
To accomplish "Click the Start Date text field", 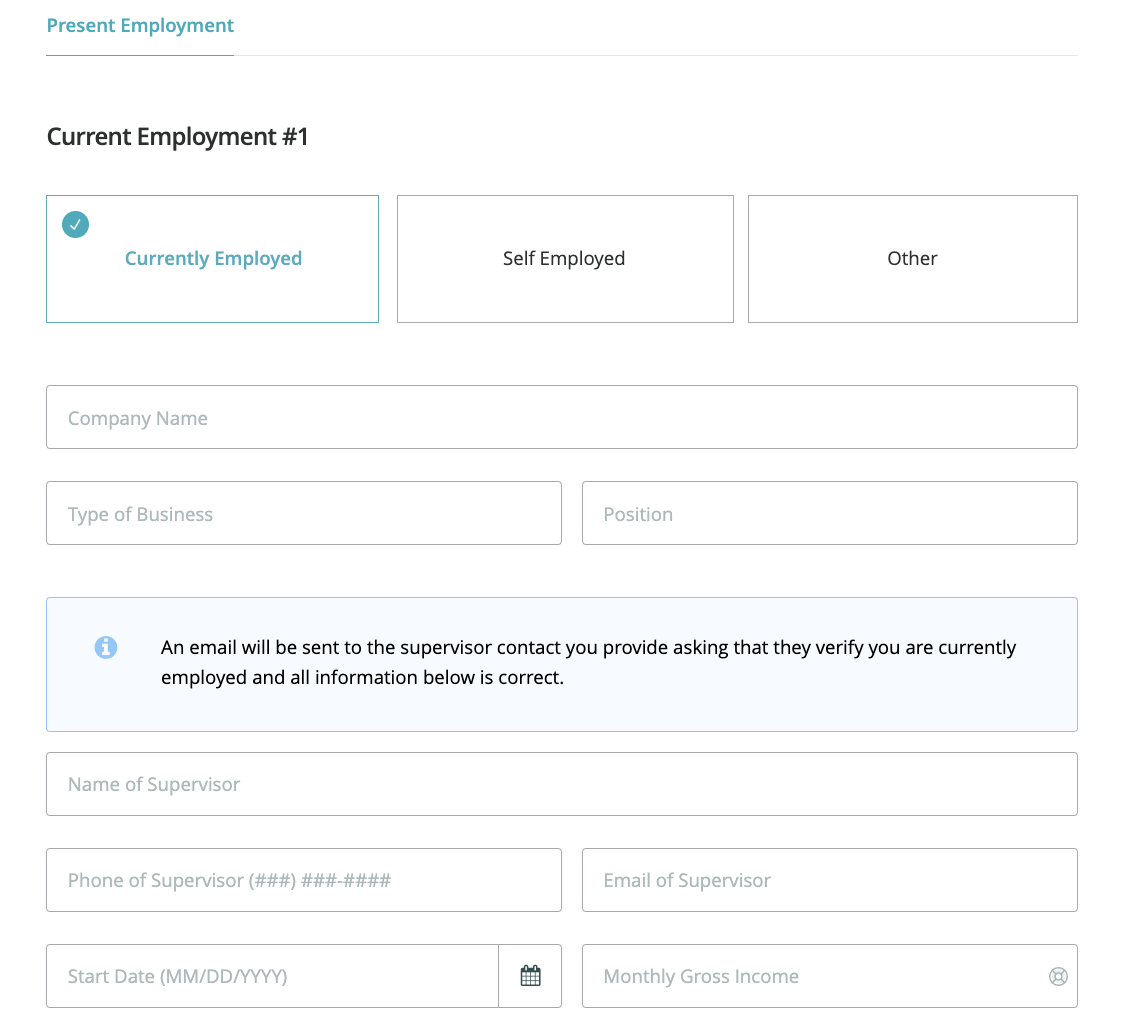I will [271, 976].
